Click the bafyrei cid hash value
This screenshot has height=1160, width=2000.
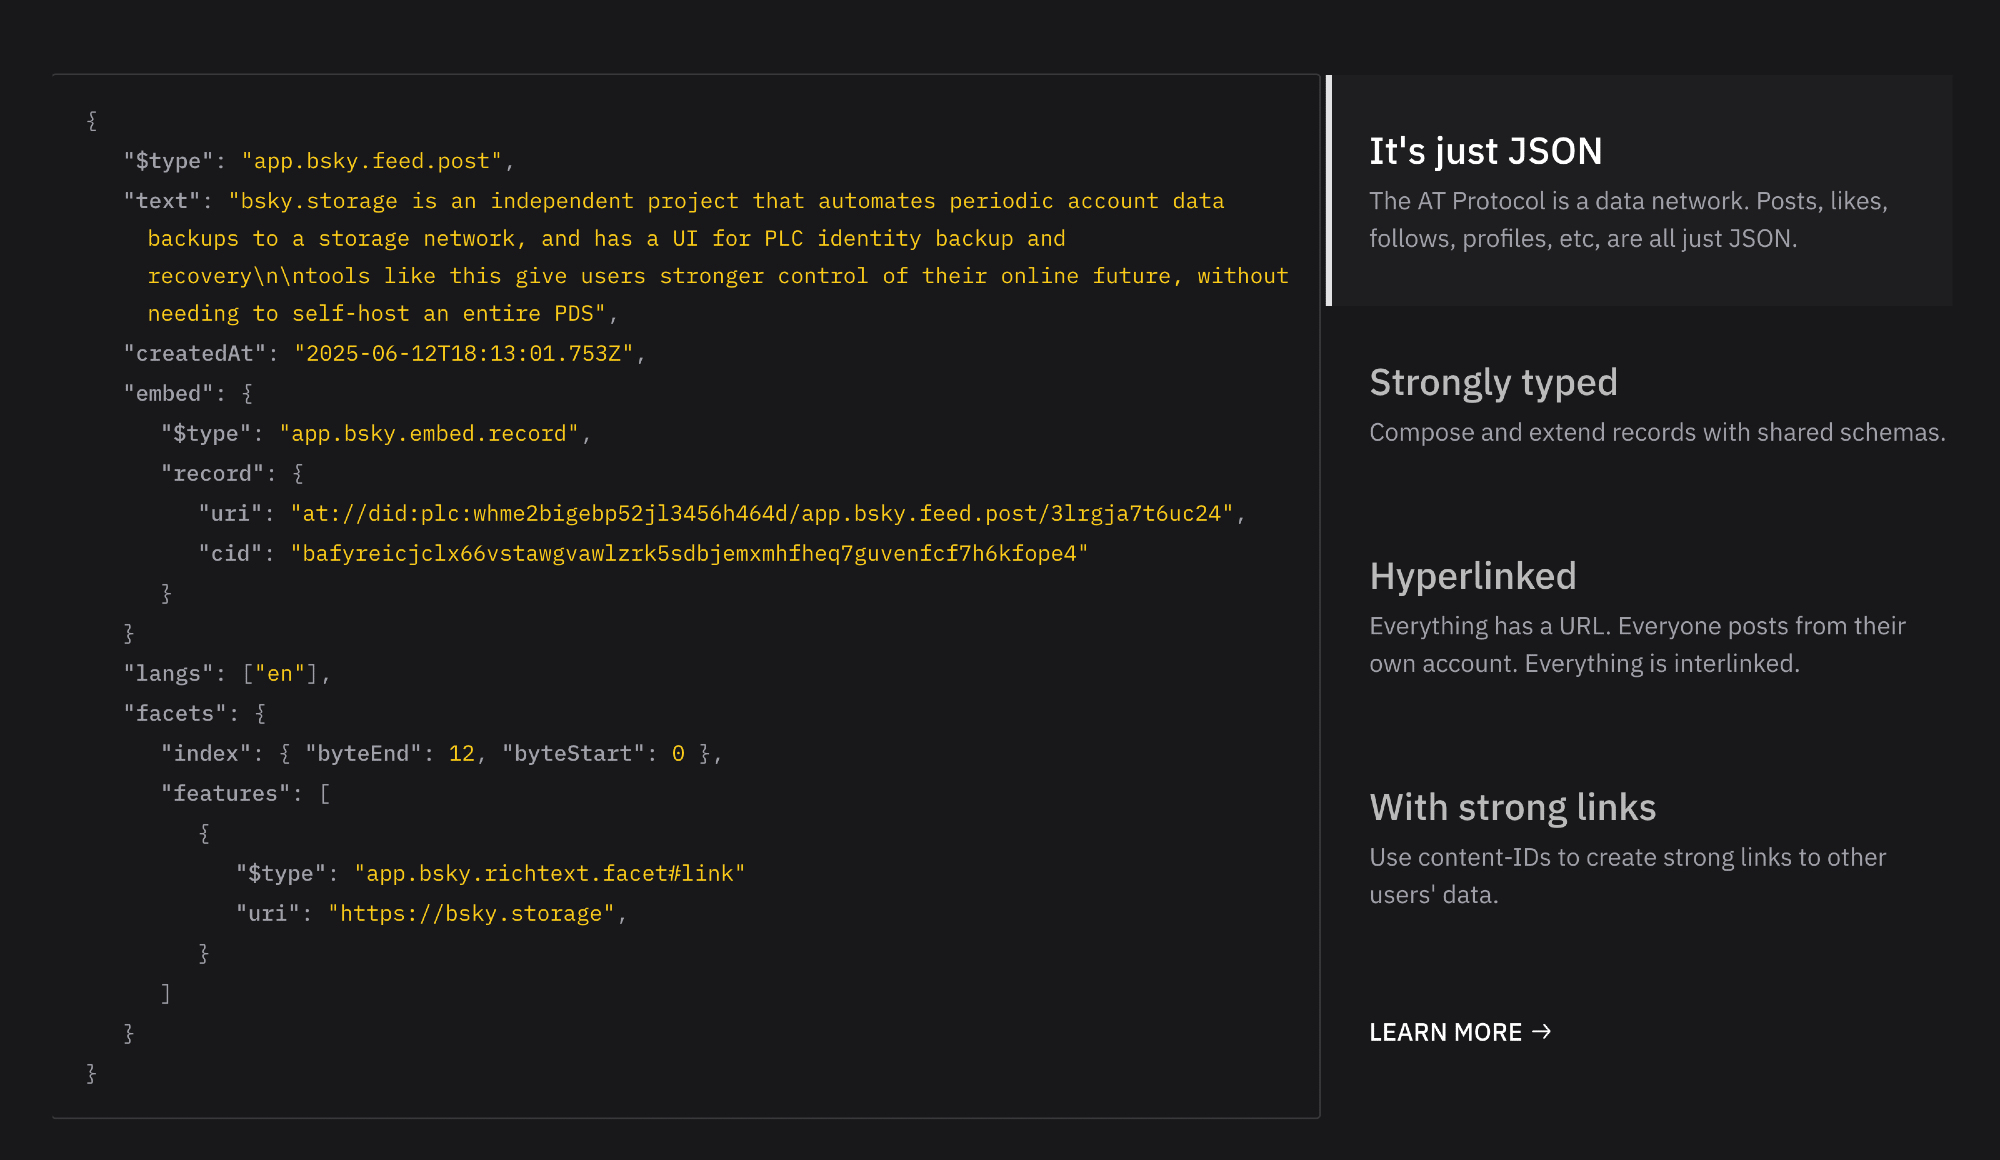click(x=689, y=553)
